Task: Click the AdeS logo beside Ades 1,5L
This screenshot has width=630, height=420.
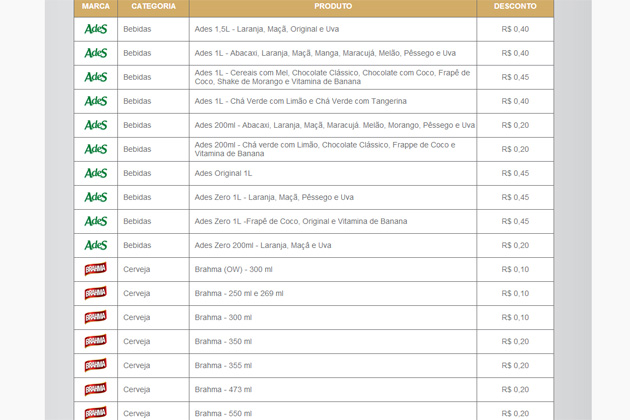Action: pos(96,29)
